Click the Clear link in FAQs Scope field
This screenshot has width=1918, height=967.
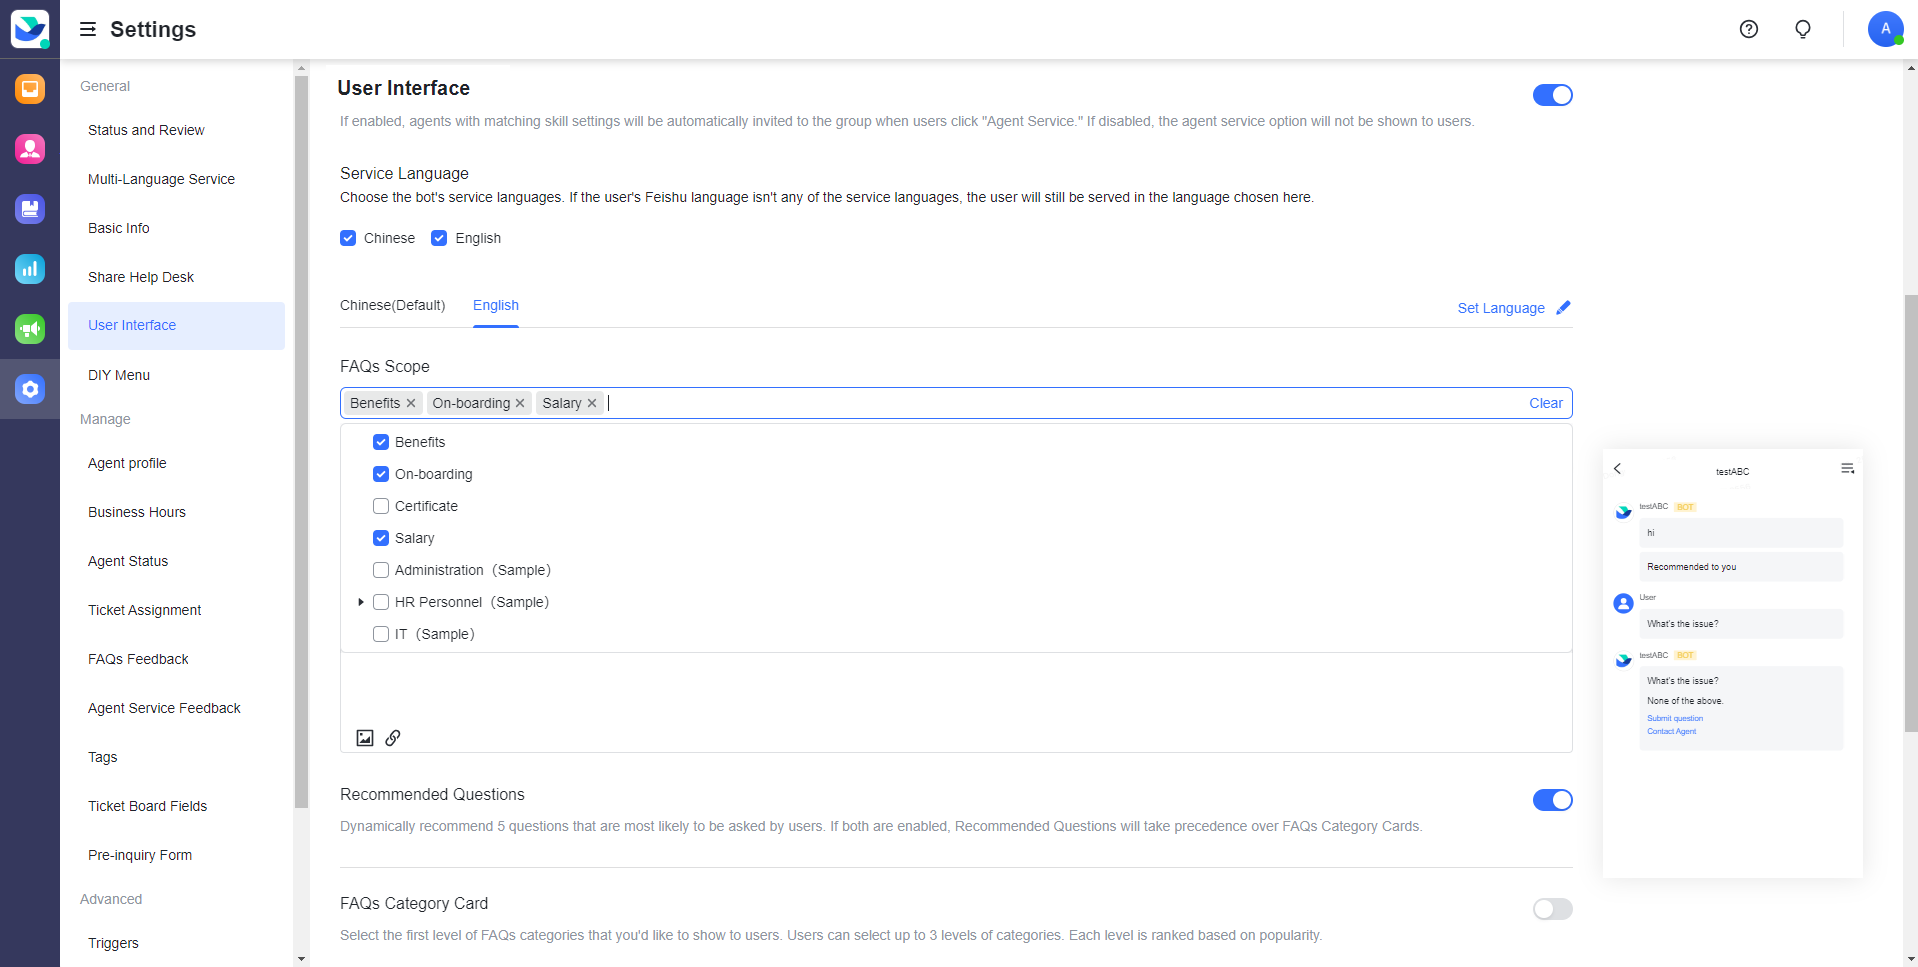click(1545, 403)
